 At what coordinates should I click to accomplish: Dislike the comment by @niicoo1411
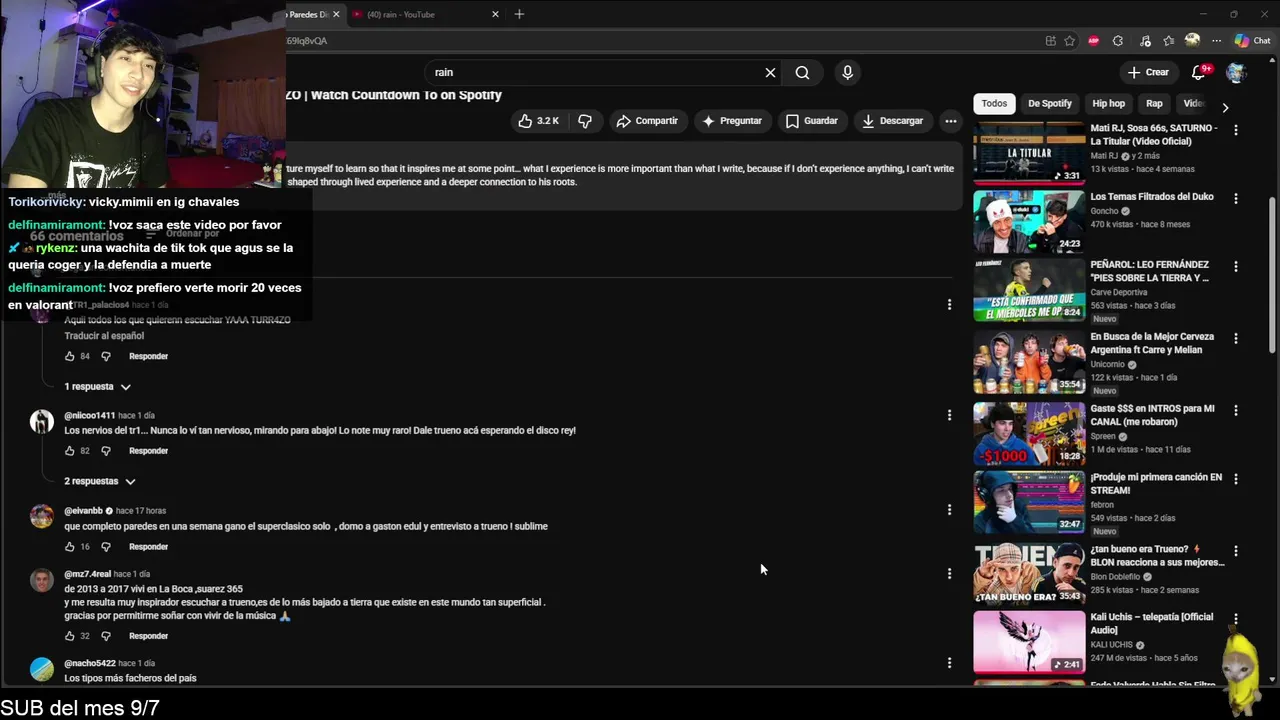click(106, 451)
